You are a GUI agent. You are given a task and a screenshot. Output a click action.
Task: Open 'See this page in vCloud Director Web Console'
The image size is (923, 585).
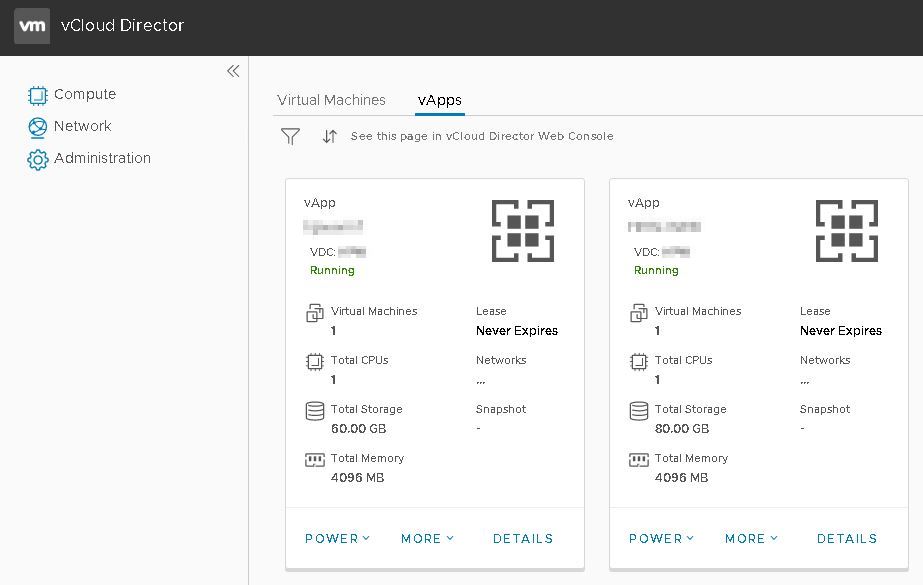coord(482,137)
